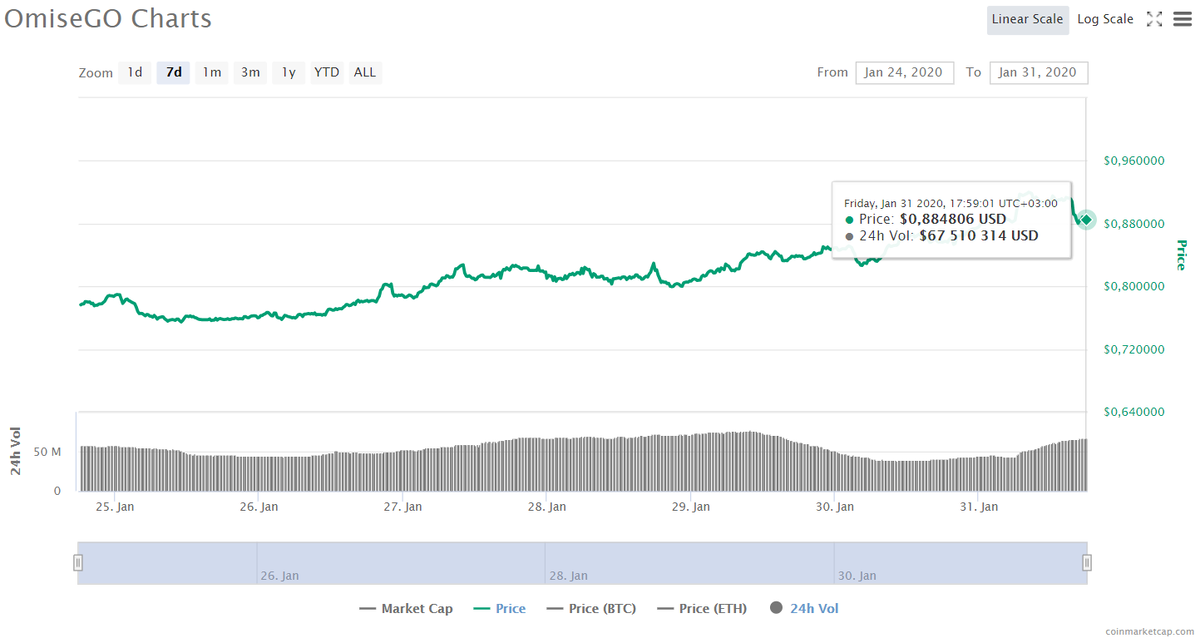Screen dimensions: 1200x643
Task: Set zoom to 1d
Action: (135, 72)
